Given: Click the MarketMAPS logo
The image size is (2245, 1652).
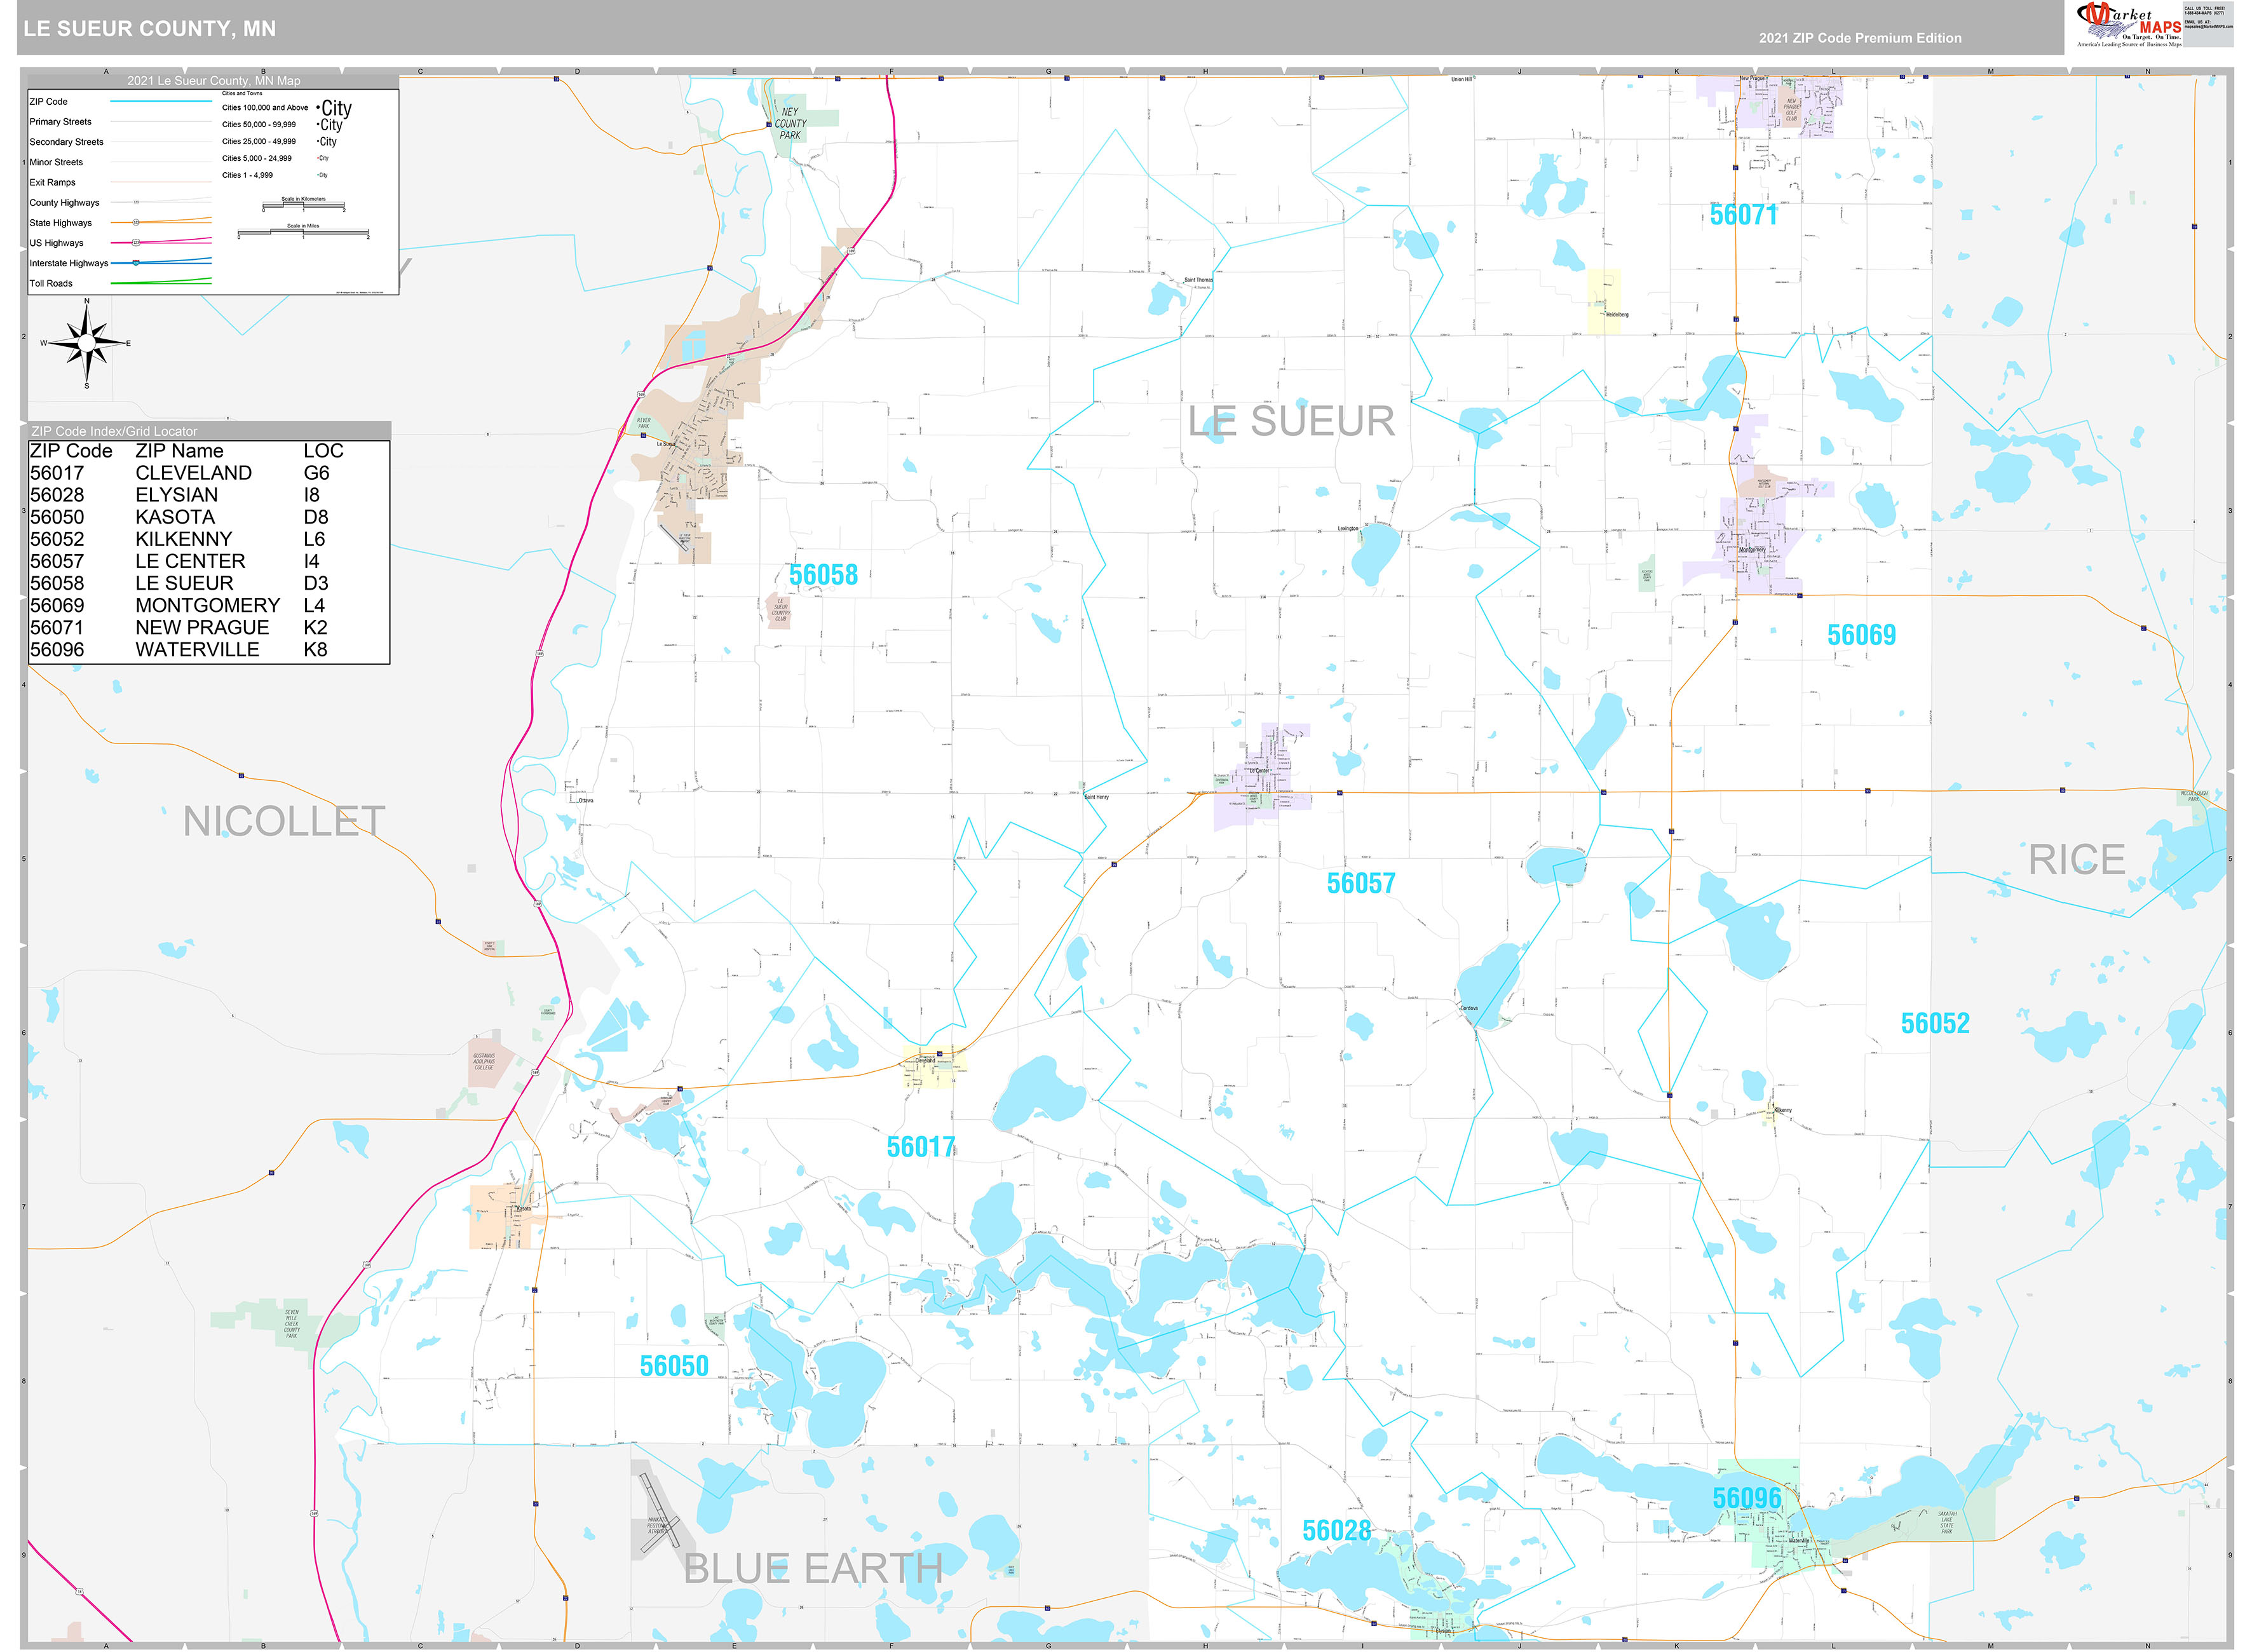Looking at the screenshot, I should click(x=2140, y=23).
